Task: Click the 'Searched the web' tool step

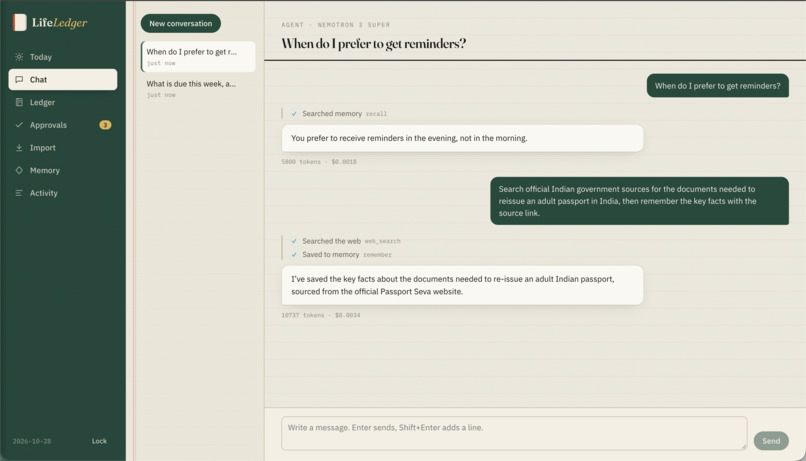Action: 345,241
